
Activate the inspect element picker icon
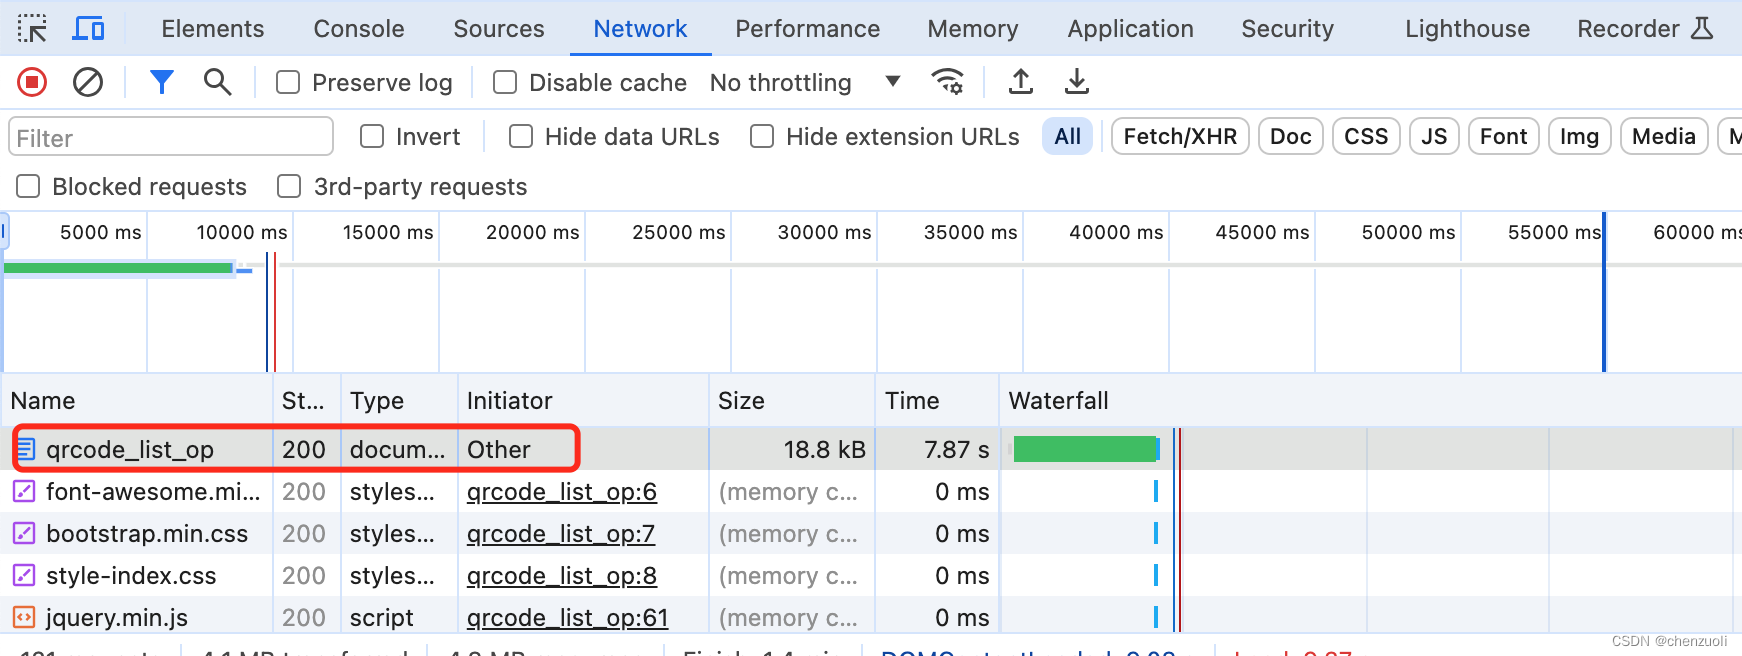(x=32, y=28)
